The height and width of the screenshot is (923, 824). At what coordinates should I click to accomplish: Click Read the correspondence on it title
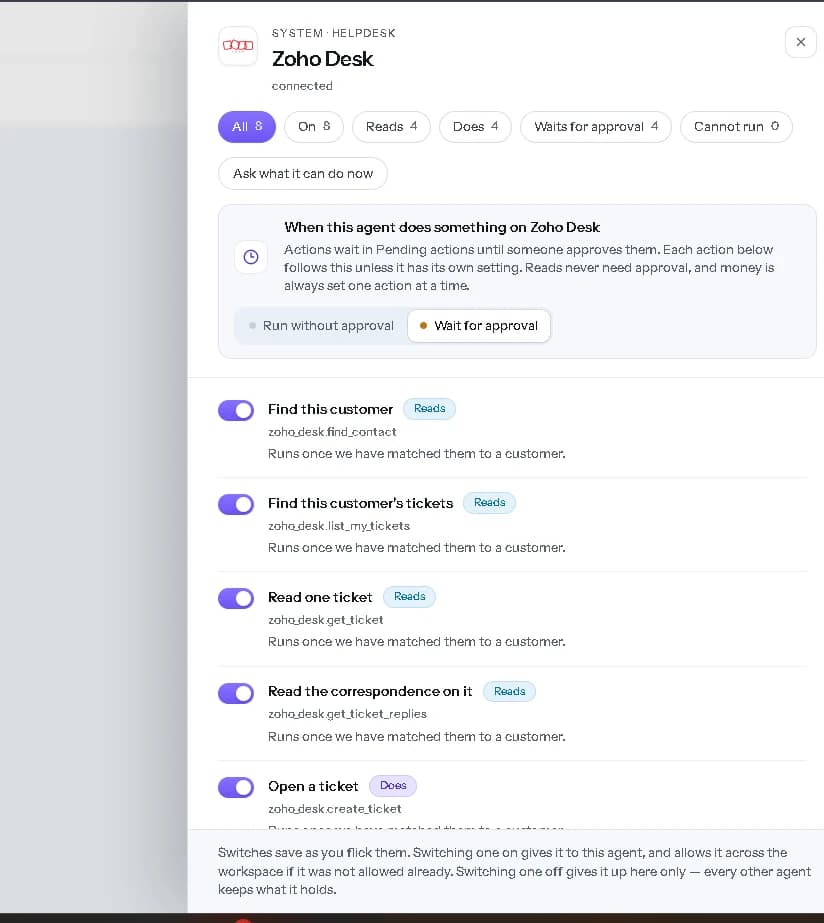tap(370, 692)
